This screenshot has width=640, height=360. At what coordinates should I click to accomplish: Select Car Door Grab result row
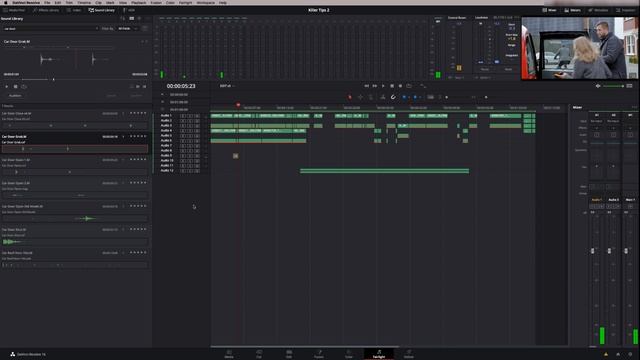pos(75,143)
